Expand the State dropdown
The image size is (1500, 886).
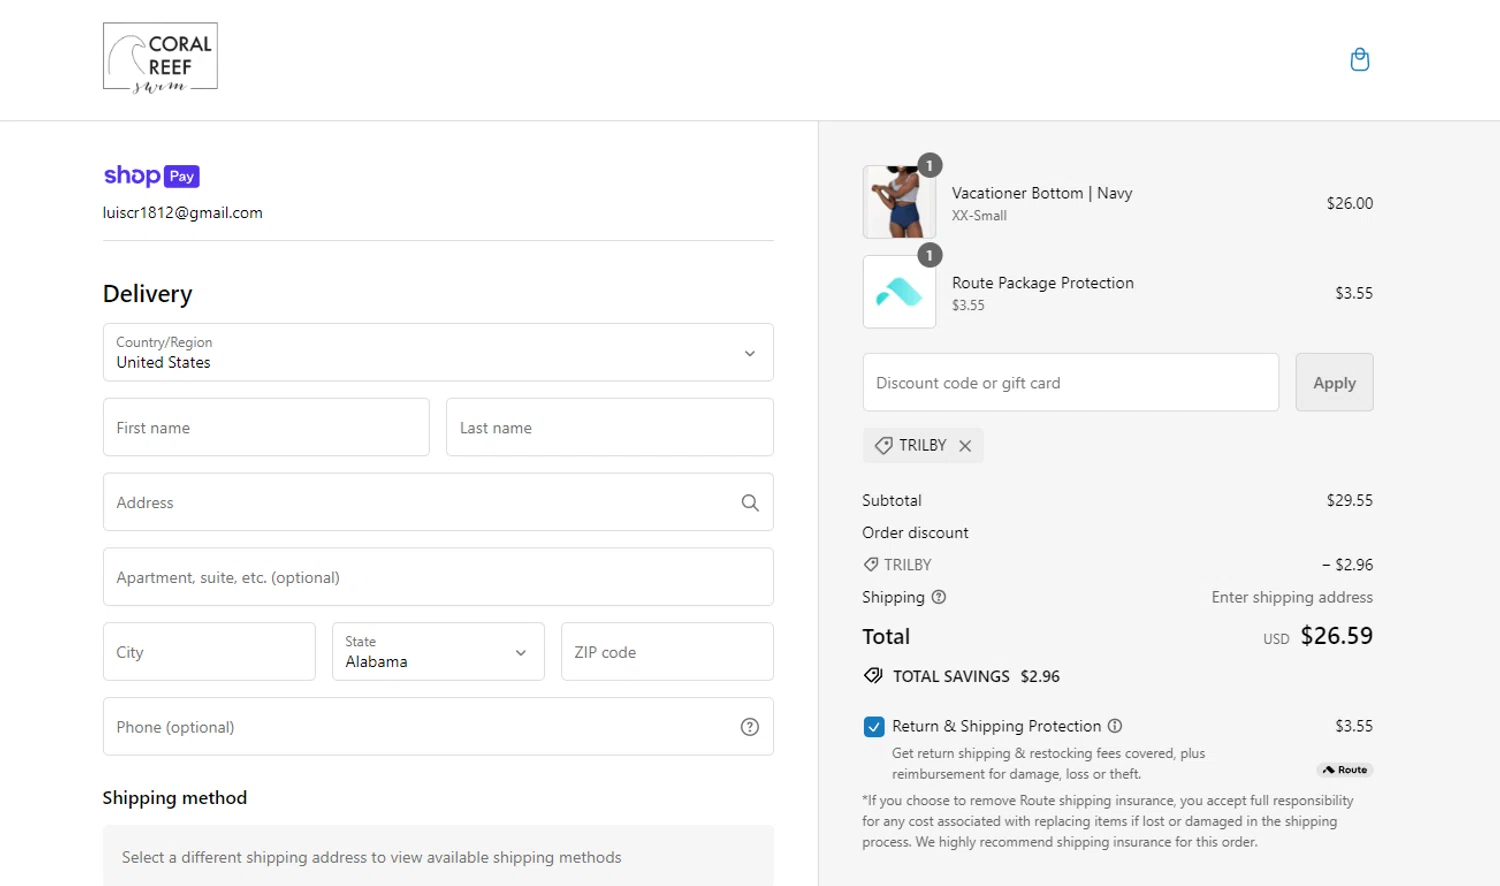pyautogui.click(x=438, y=652)
